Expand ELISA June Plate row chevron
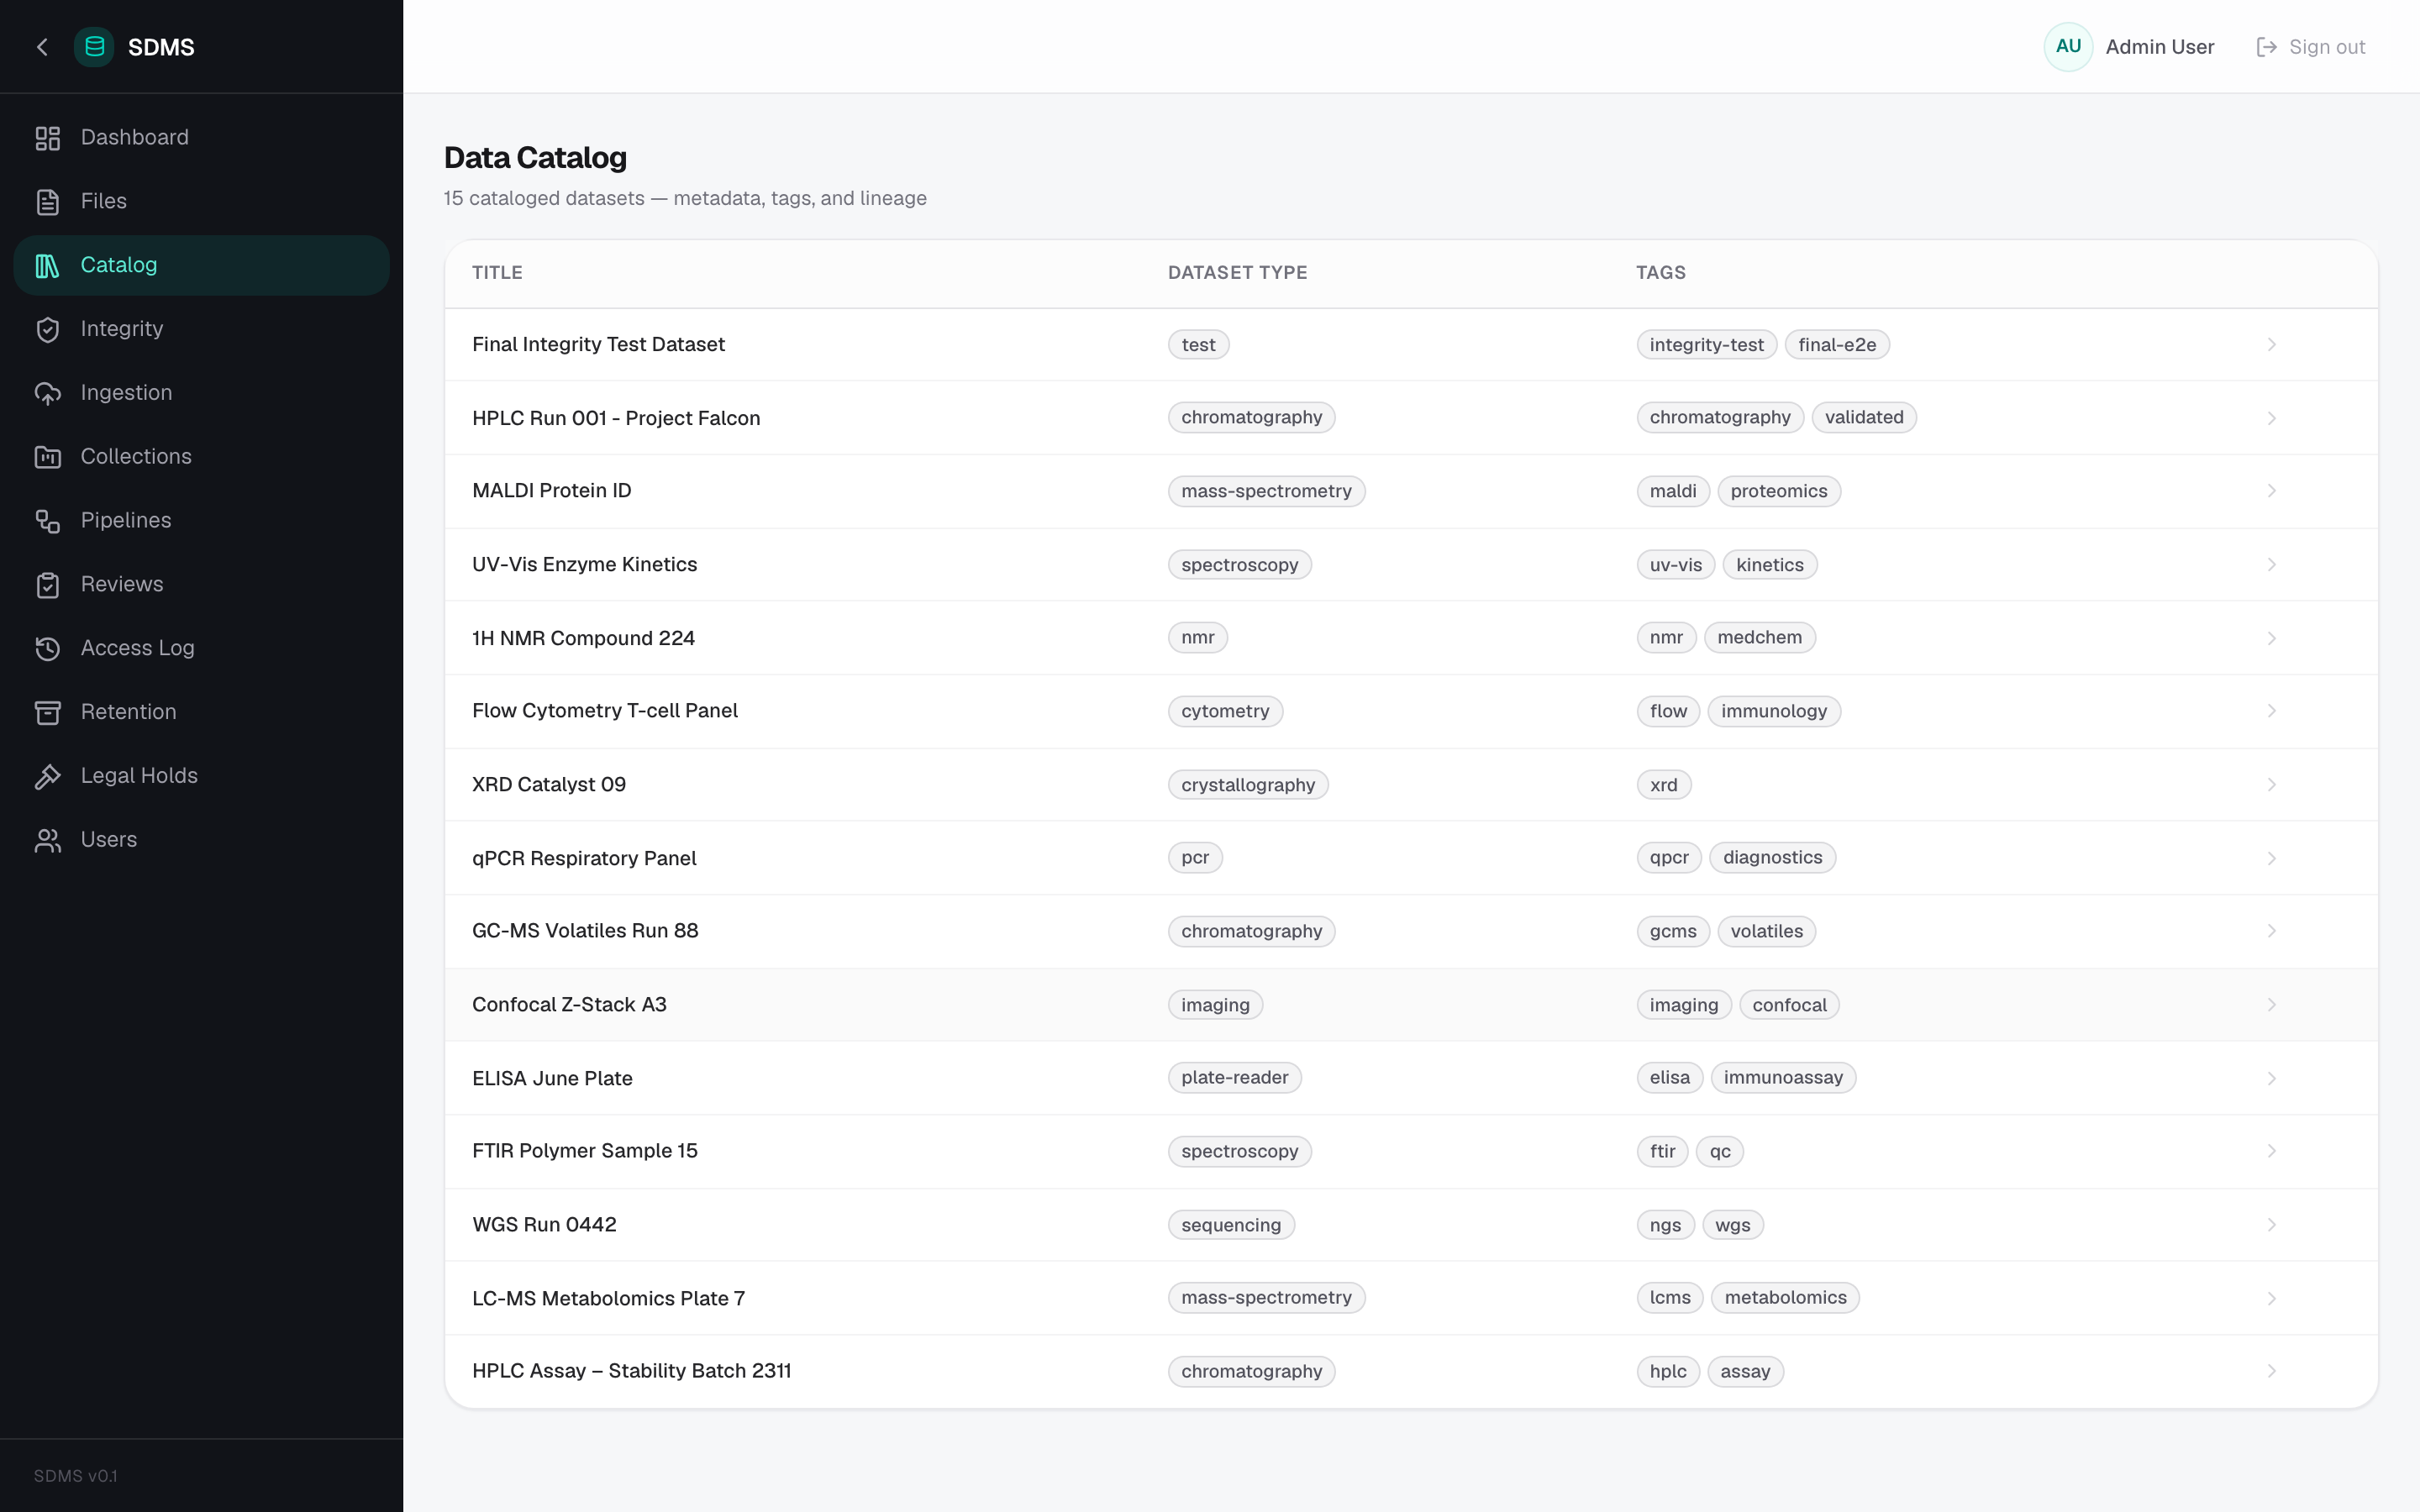 (2271, 1078)
